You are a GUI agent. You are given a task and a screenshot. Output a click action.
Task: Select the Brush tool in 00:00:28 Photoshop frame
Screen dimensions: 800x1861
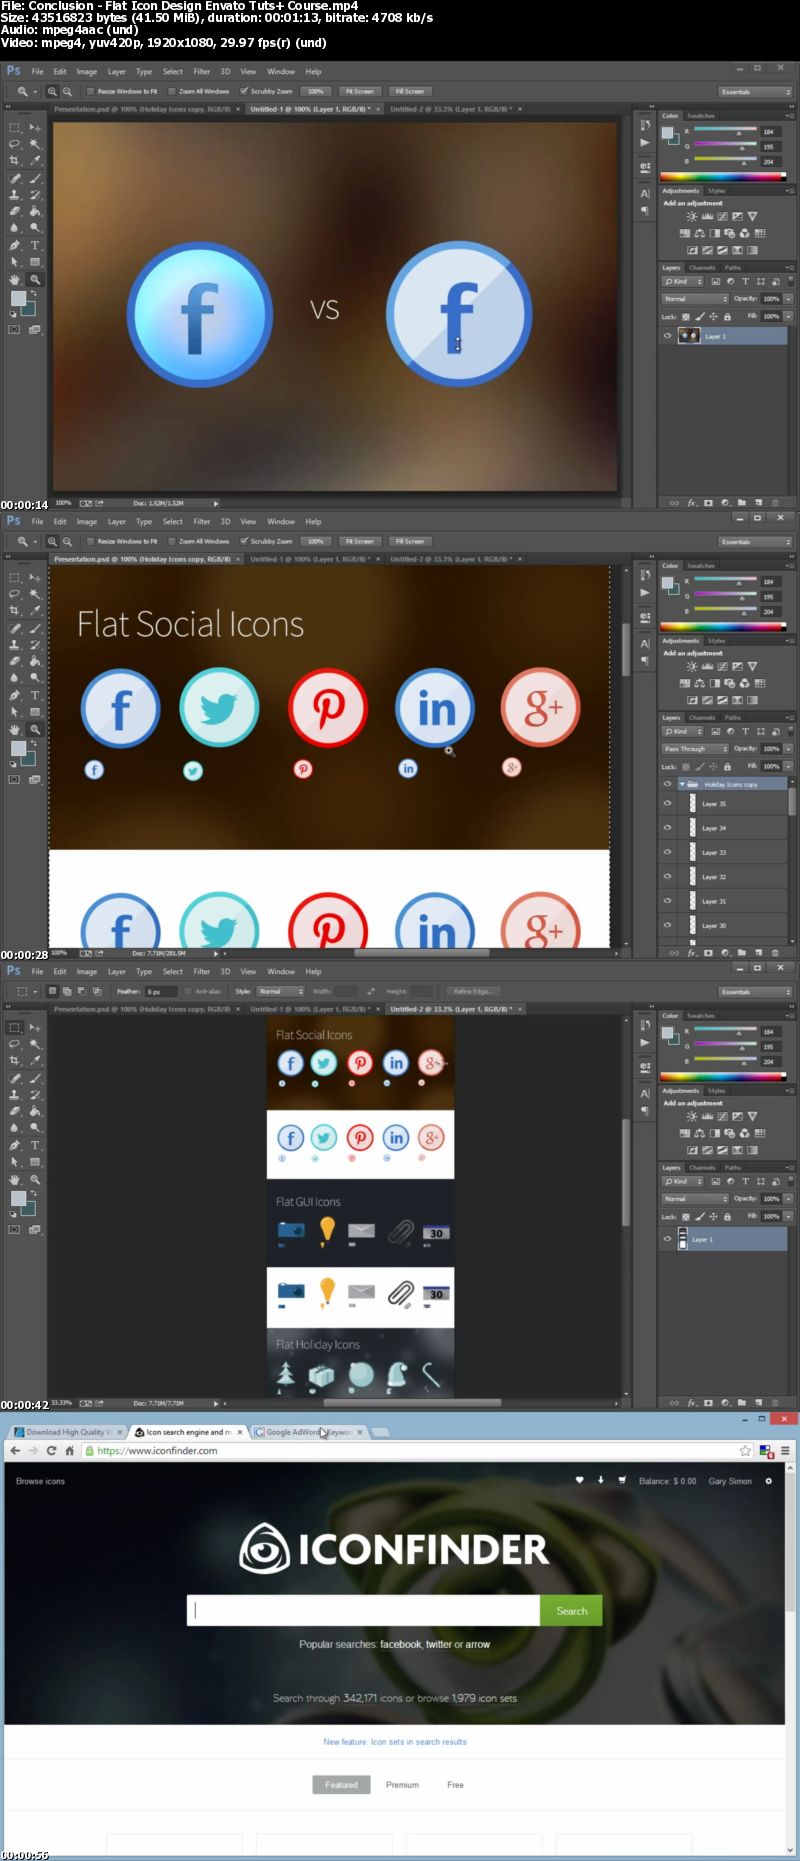pos(35,629)
